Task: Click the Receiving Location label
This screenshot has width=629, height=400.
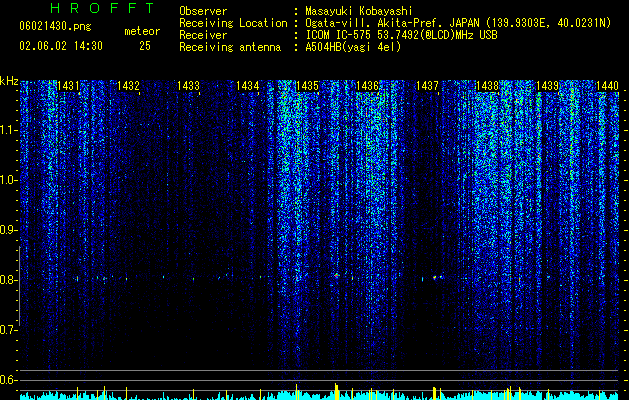Action: click(233, 23)
